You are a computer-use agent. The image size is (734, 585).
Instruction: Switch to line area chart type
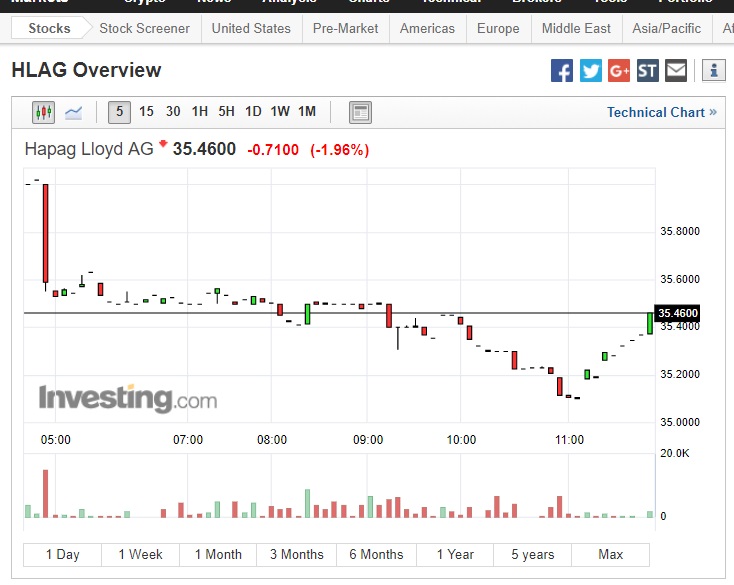tap(73, 112)
